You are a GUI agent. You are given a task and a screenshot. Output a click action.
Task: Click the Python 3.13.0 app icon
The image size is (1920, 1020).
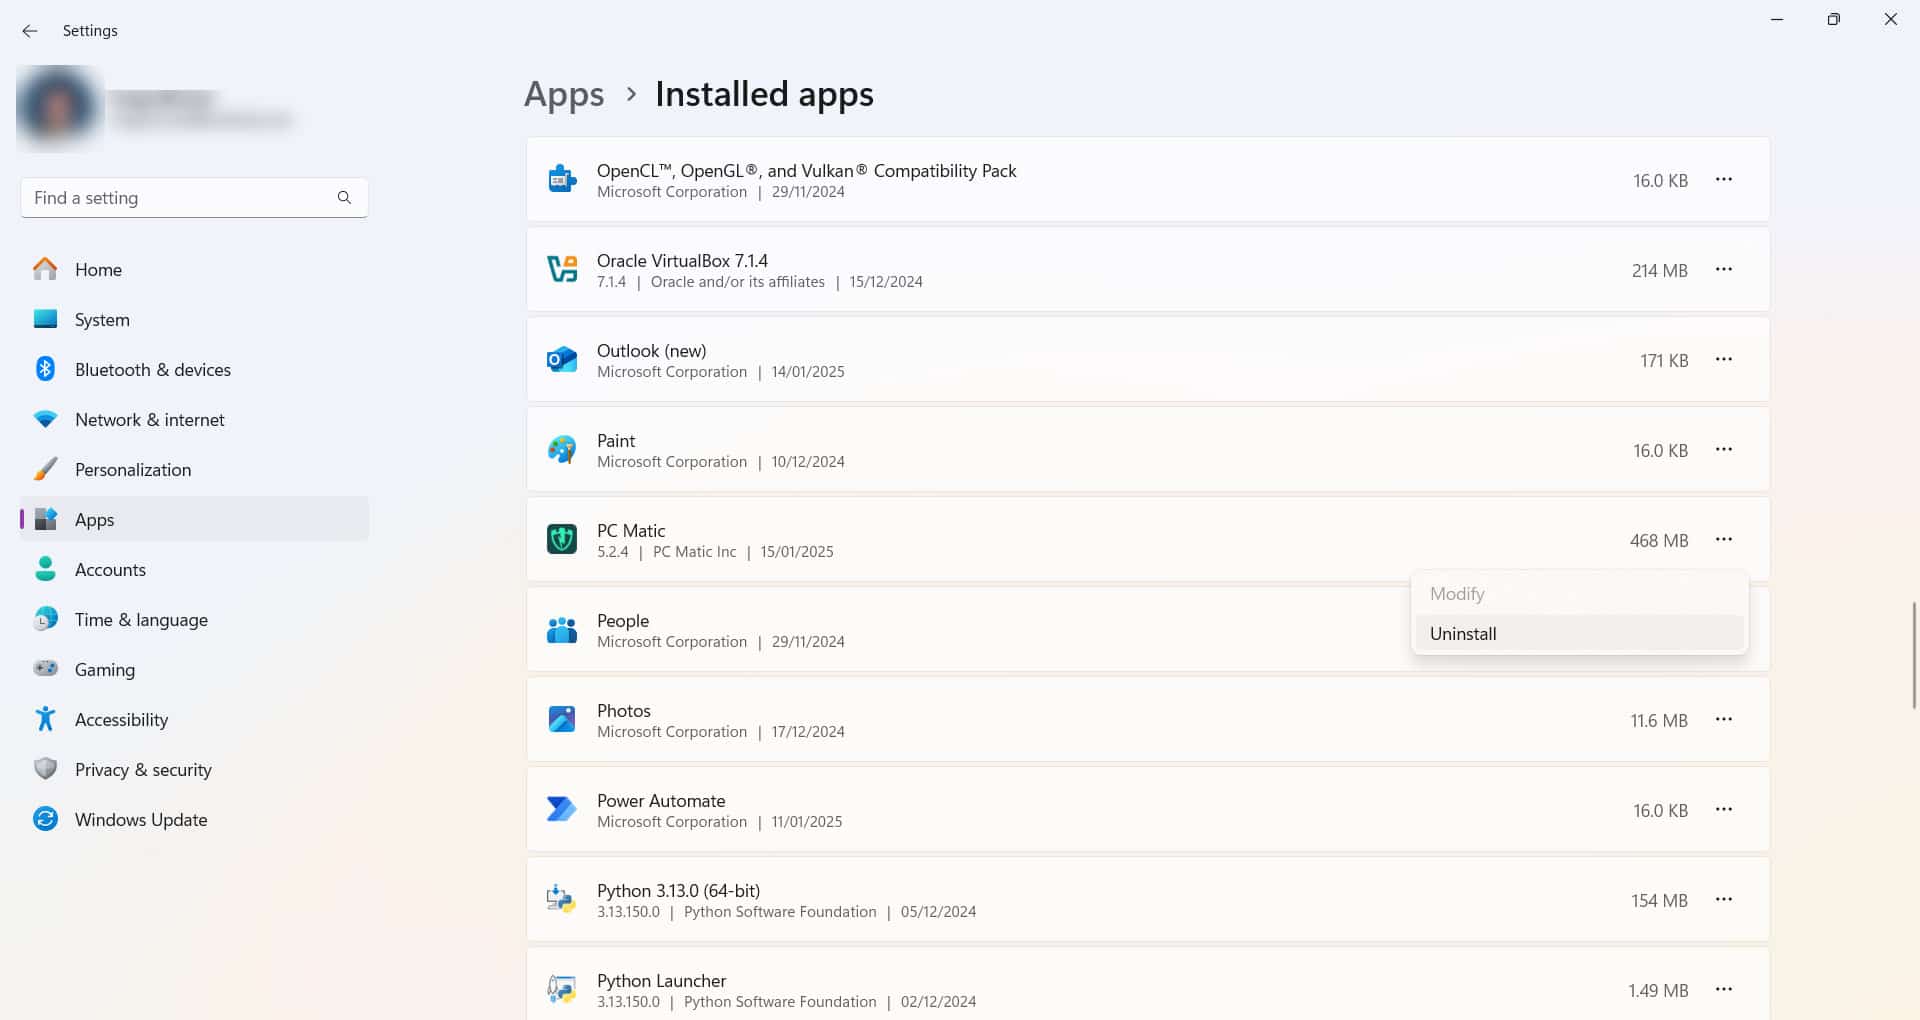tap(562, 899)
